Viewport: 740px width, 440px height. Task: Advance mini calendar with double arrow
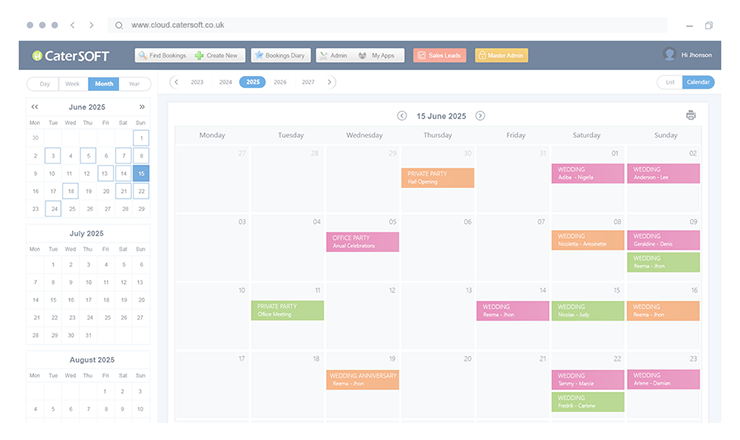(x=142, y=106)
